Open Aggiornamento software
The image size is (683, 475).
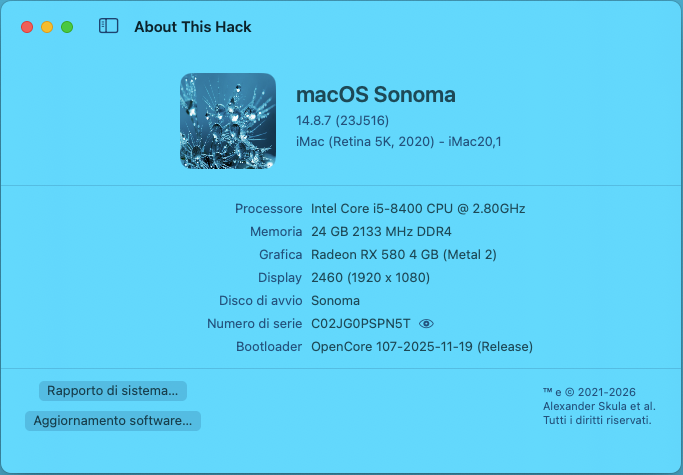[x=112, y=421]
